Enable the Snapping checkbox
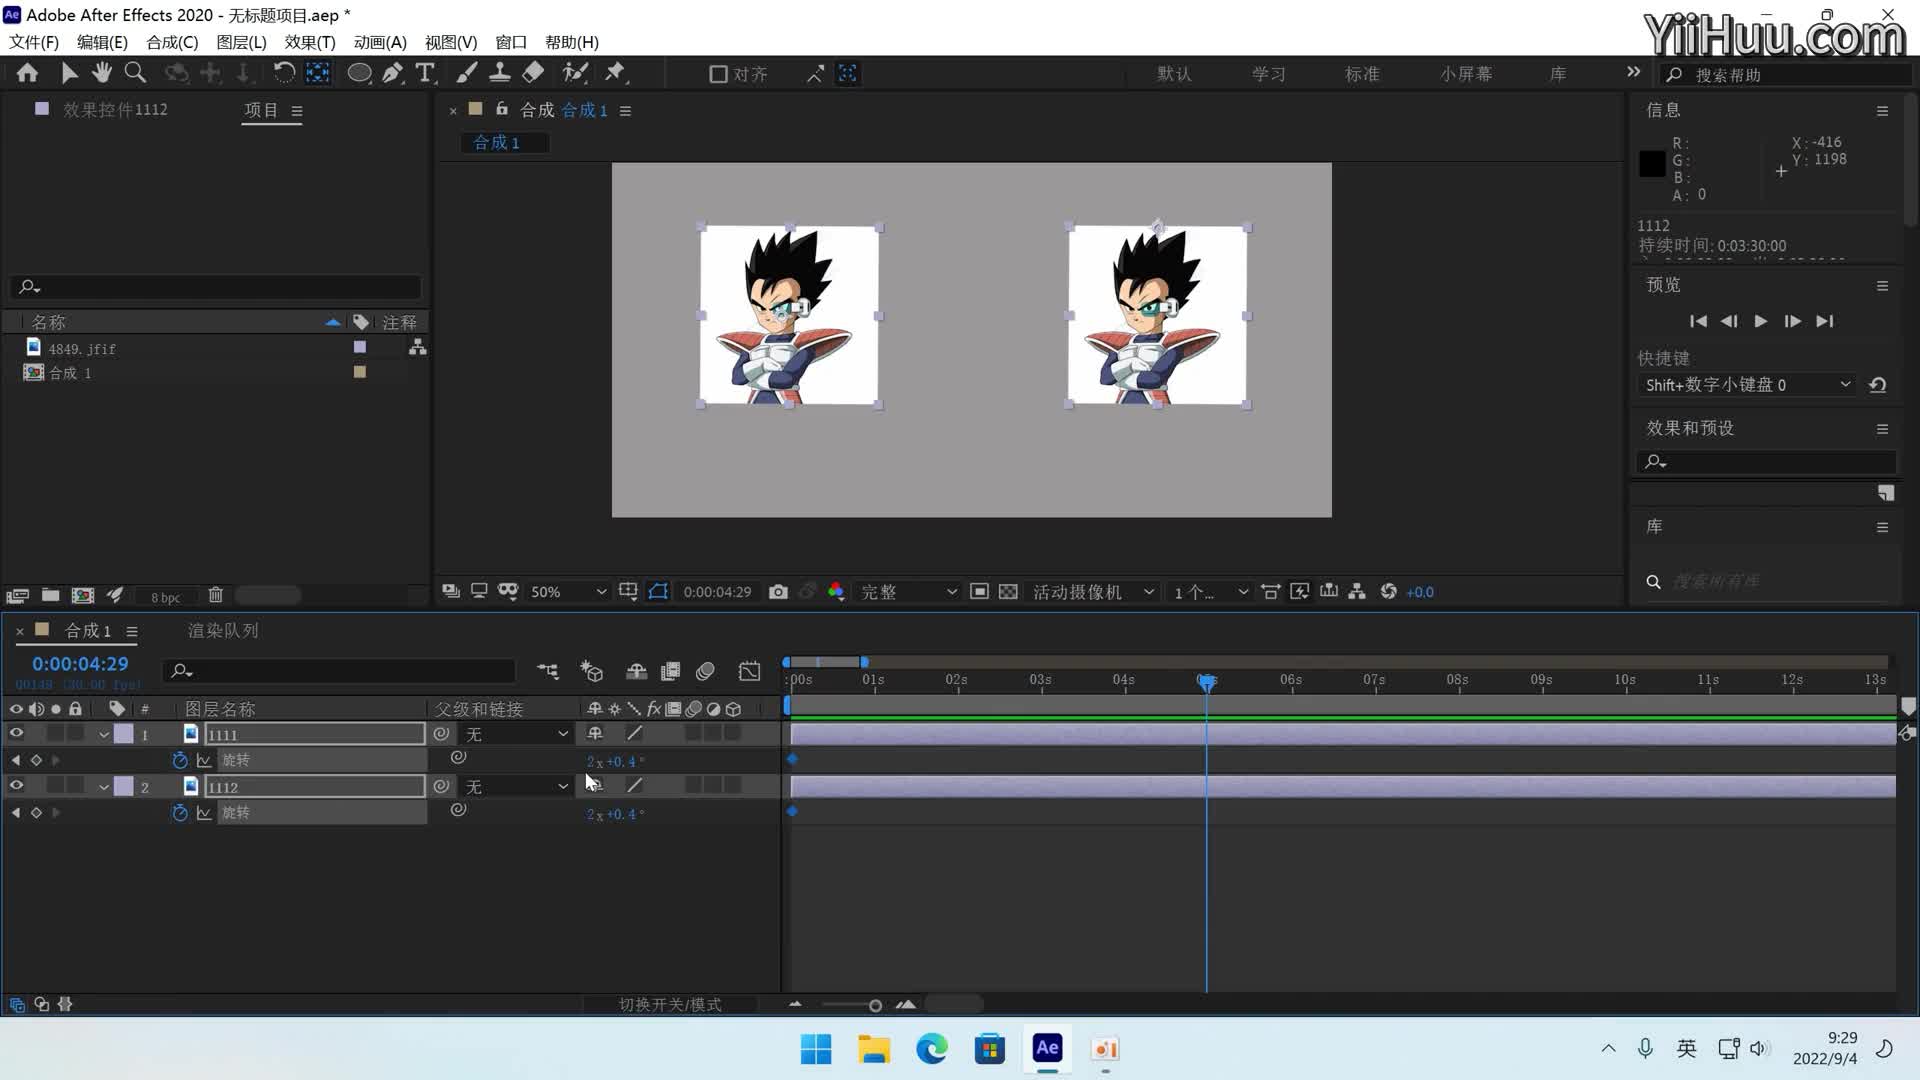This screenshot has height=1080, width=1920. [718, 74]
